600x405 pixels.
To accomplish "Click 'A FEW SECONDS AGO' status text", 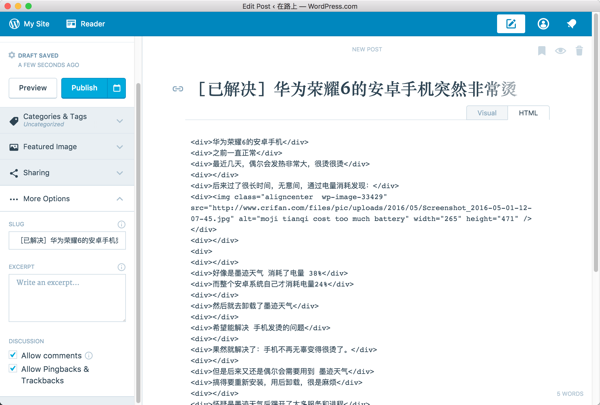I will coord(49,65).
